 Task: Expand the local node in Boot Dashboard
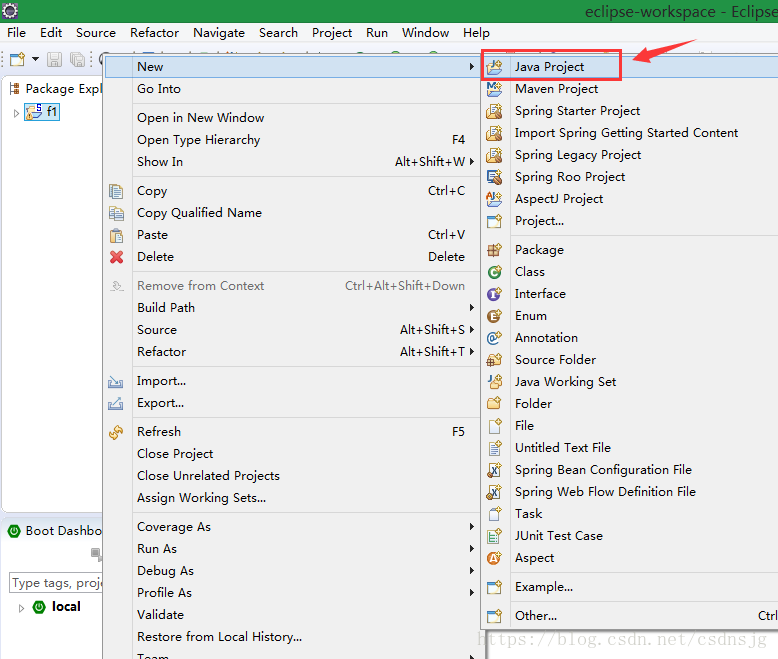pos(21,608)
